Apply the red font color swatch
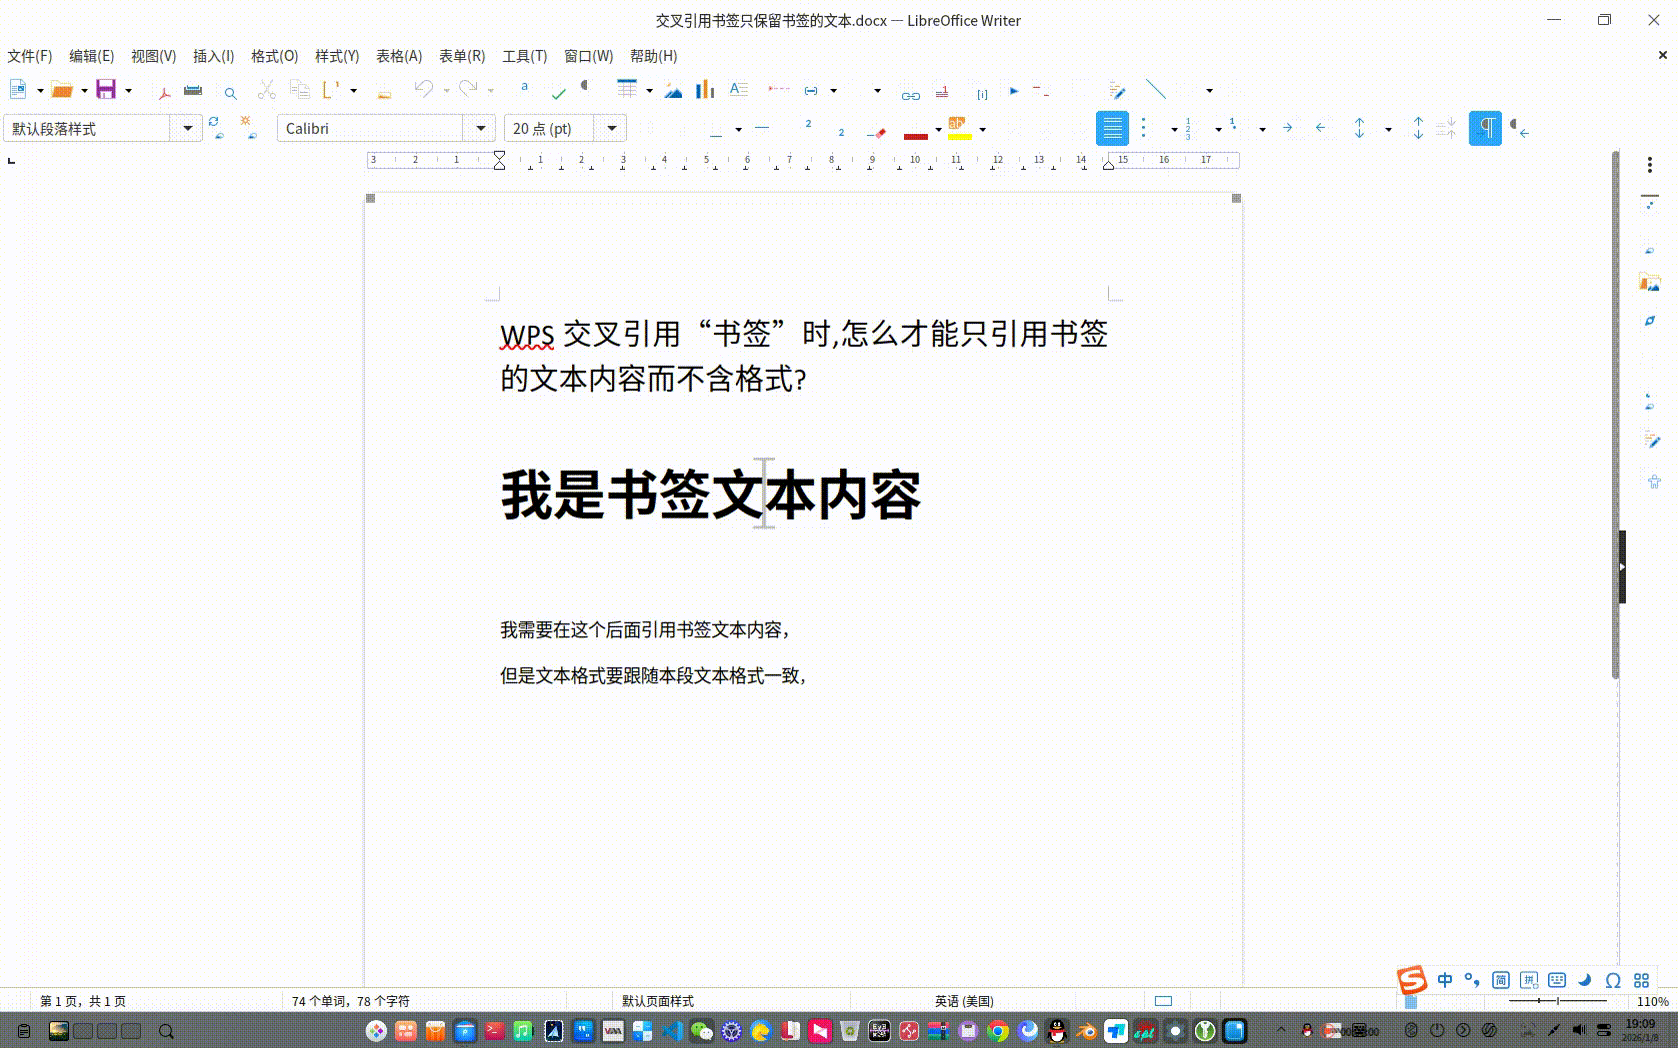 (915, 131)
